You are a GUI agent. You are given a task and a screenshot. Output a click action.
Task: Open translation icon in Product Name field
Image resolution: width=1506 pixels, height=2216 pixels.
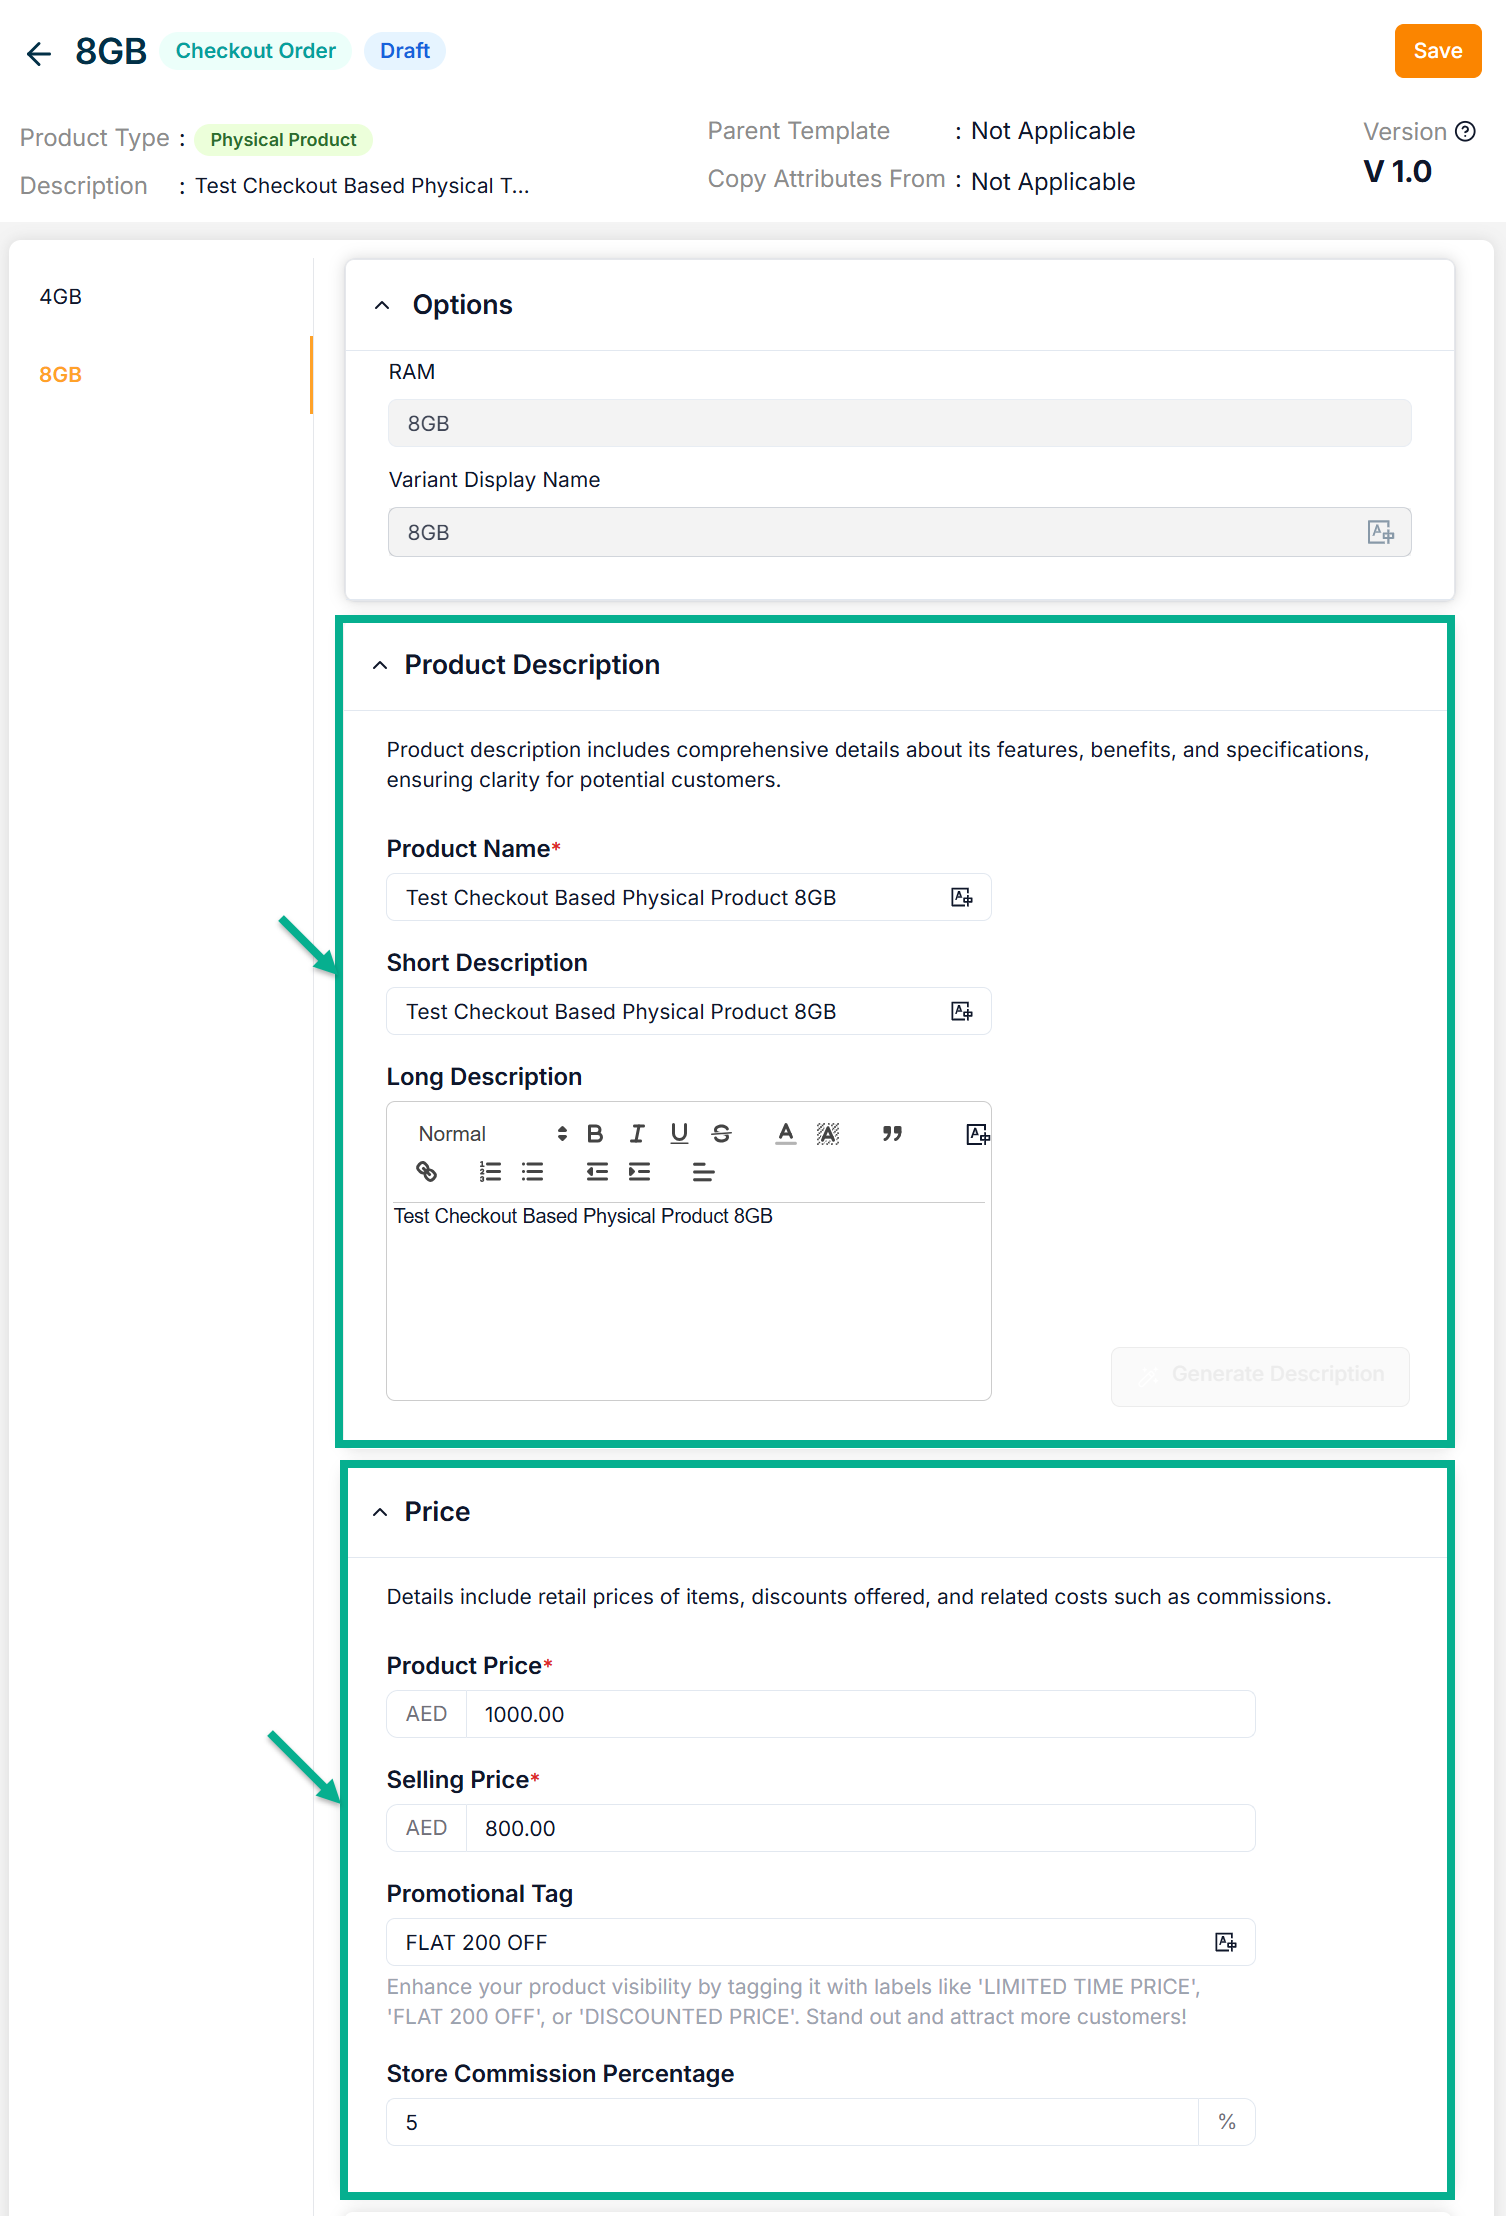(962, 897)
